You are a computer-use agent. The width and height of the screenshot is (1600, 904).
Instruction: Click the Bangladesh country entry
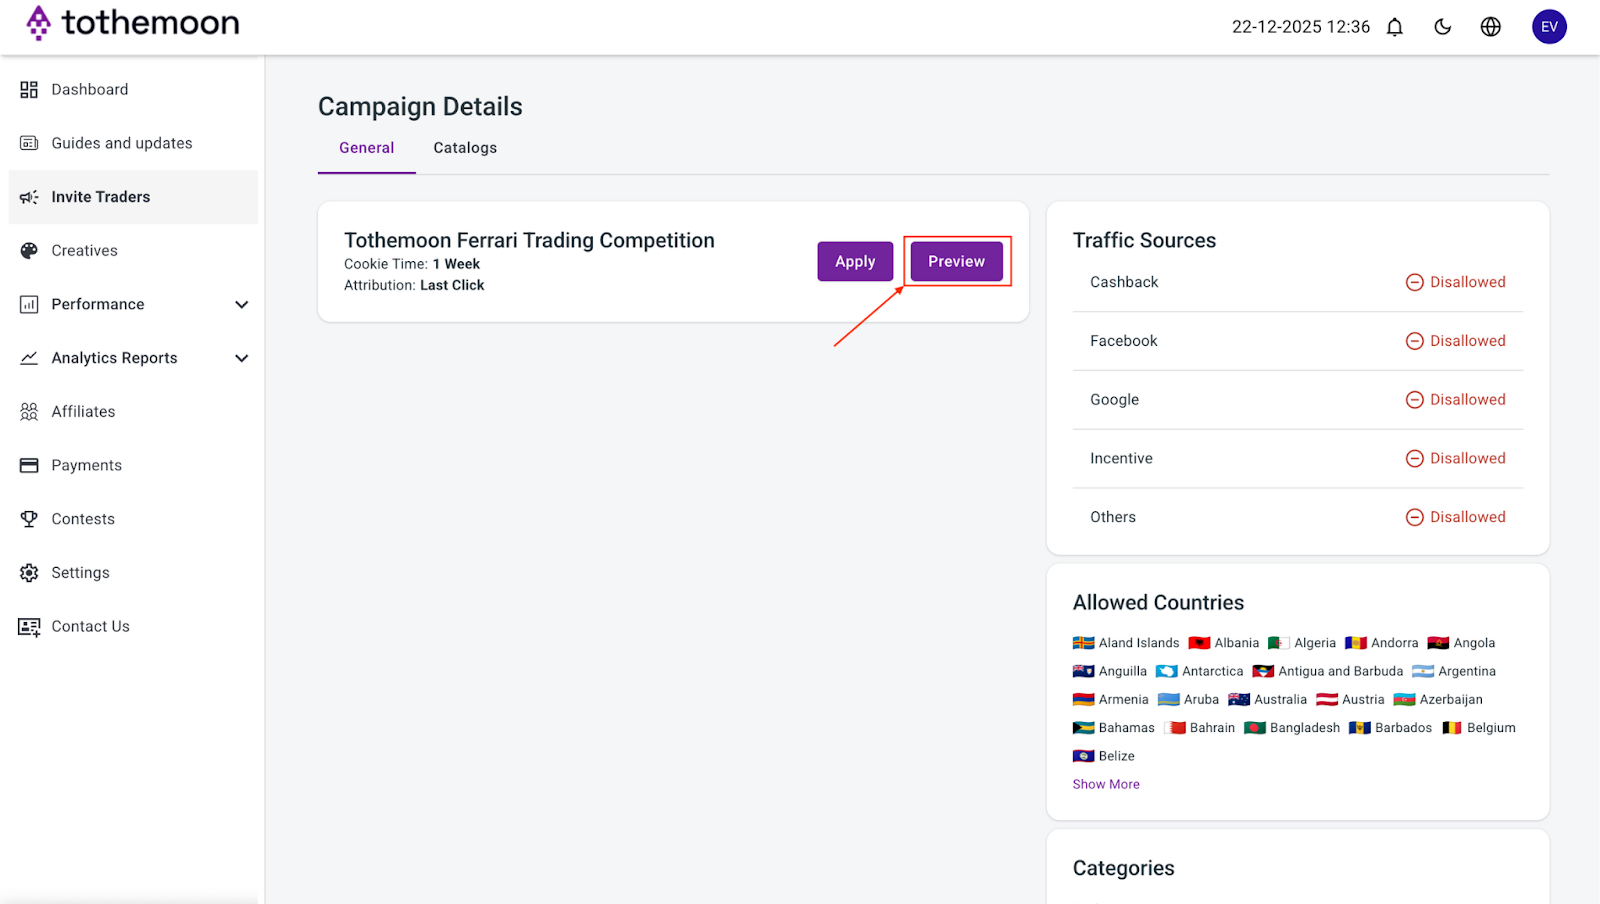pyautogui.click(x=1292, y=728)
